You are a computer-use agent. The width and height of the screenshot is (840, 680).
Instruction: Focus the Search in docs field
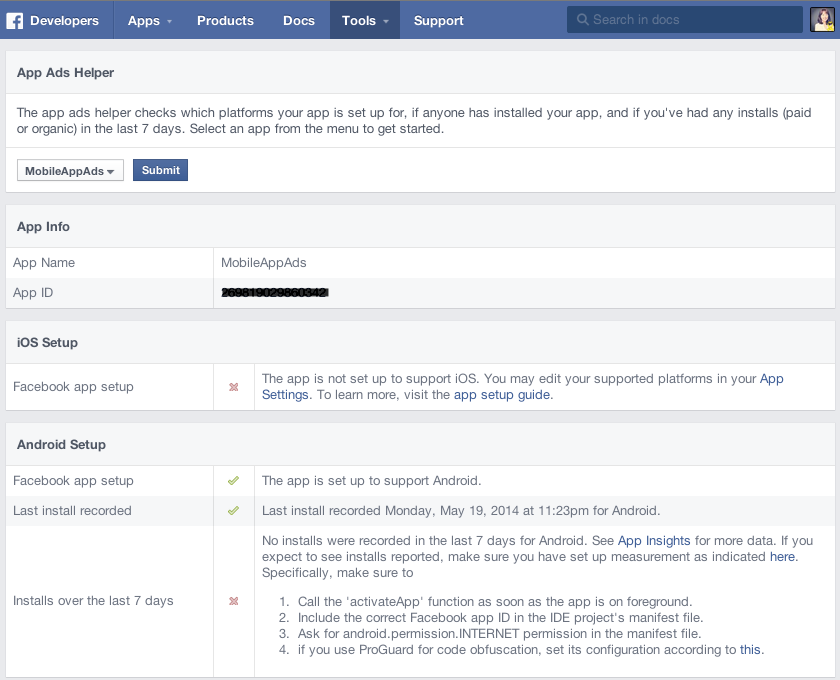690,20
